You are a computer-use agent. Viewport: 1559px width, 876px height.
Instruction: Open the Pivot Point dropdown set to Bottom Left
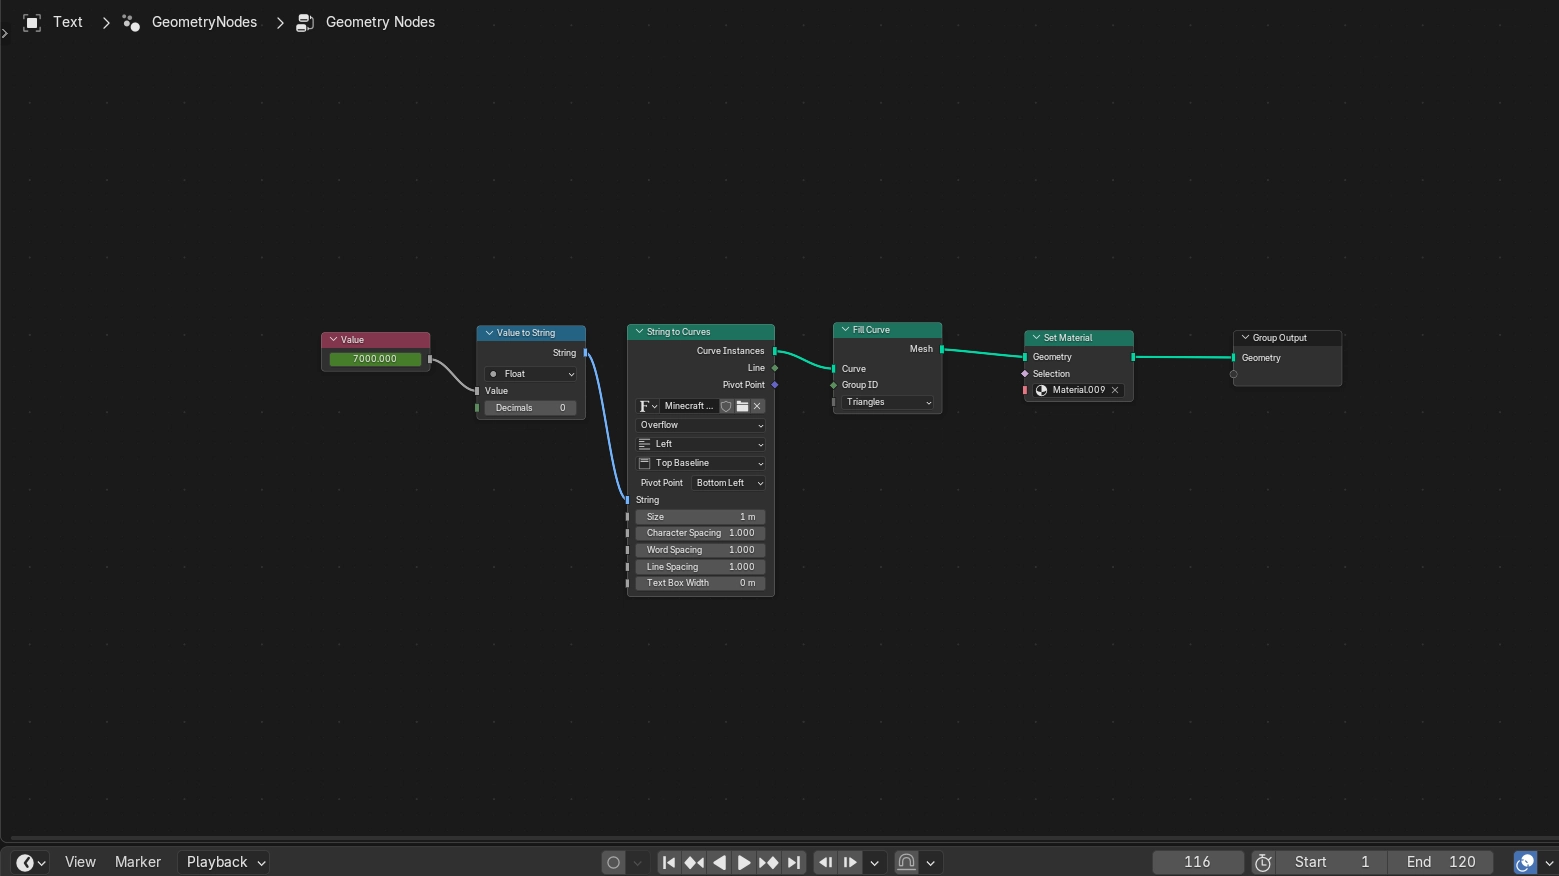[728, 482]
